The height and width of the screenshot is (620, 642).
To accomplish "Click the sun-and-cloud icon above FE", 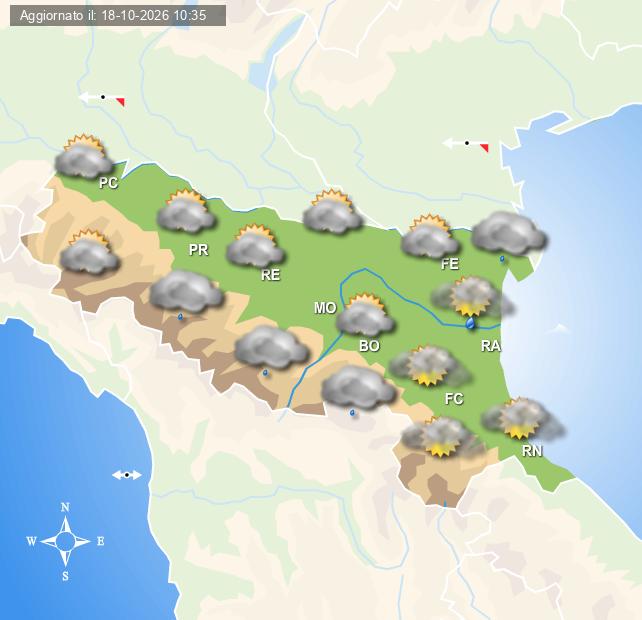I will click(430, 236).
